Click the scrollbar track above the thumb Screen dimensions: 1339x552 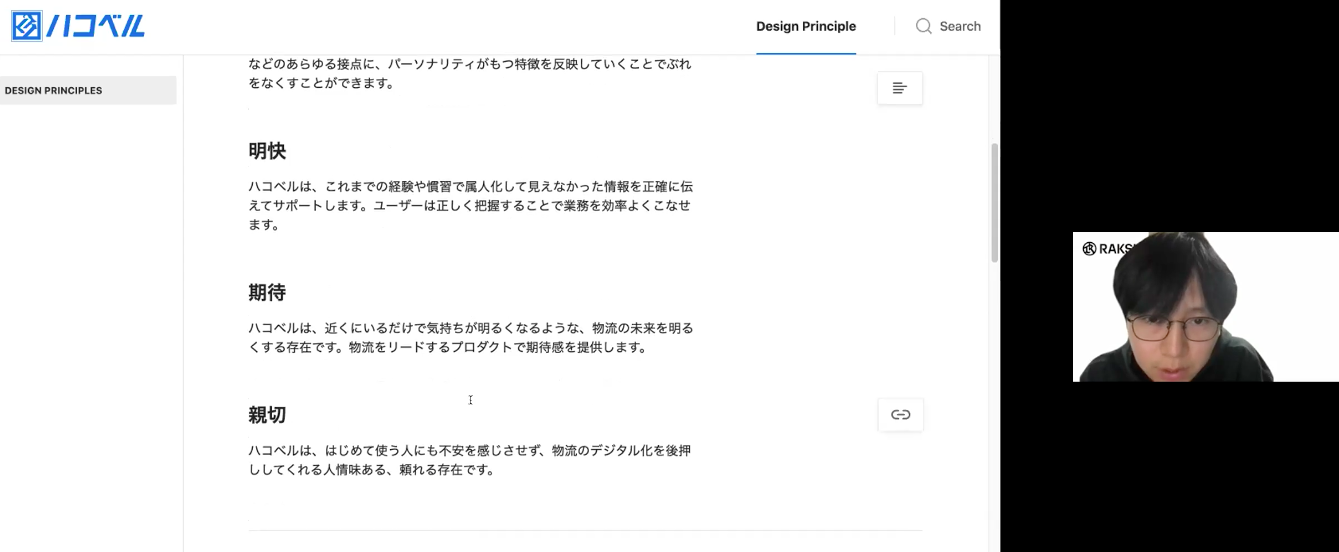pos(994,99)
